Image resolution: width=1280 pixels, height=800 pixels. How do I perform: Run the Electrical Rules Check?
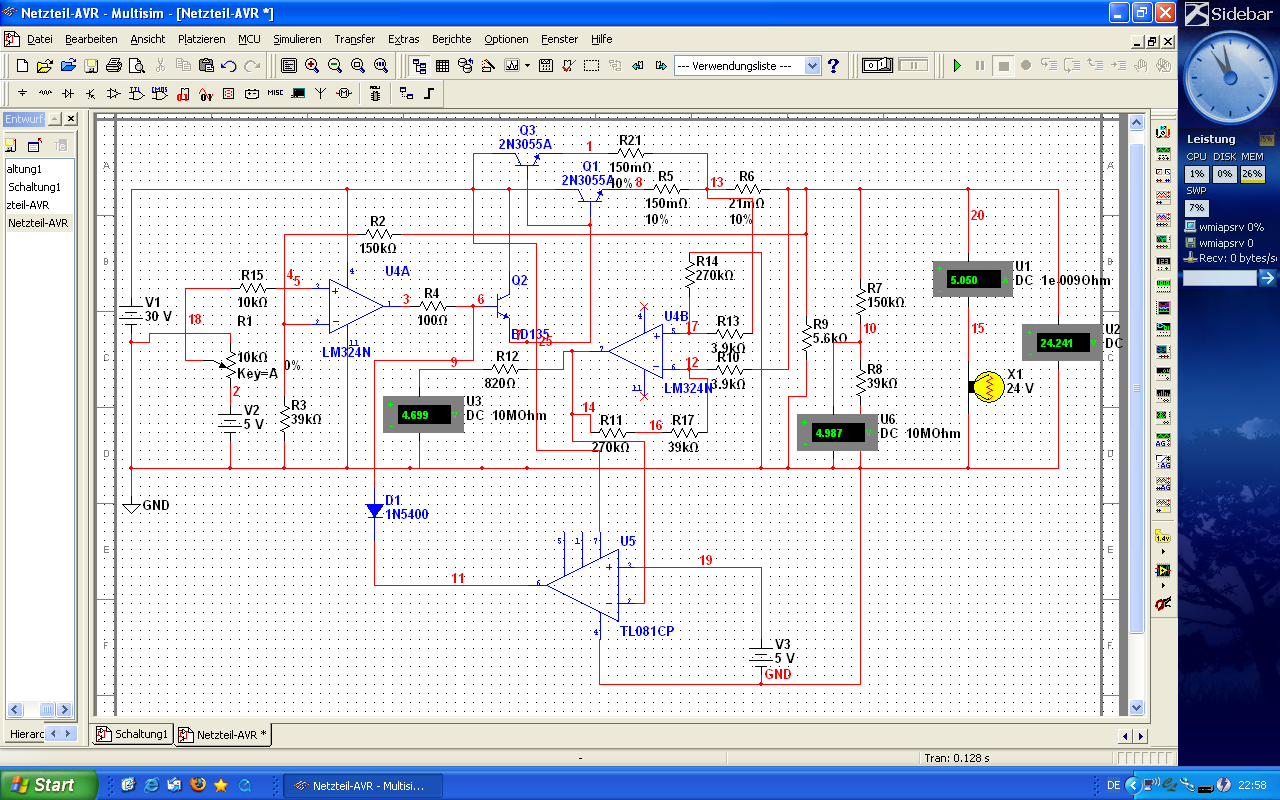[567, 65]
